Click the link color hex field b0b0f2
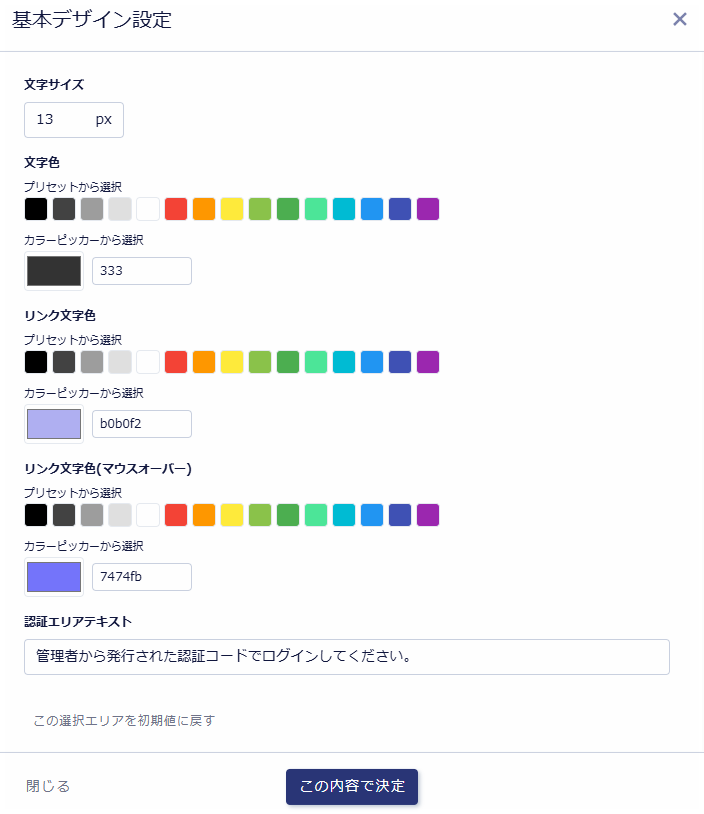 click(x=141, y=424)
